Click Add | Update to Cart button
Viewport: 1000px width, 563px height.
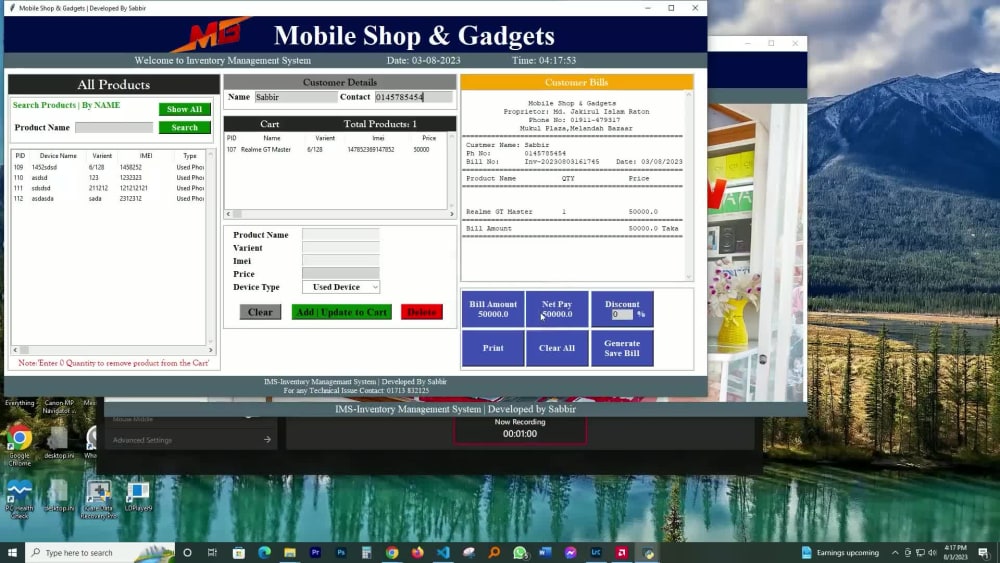coord(341,312)
